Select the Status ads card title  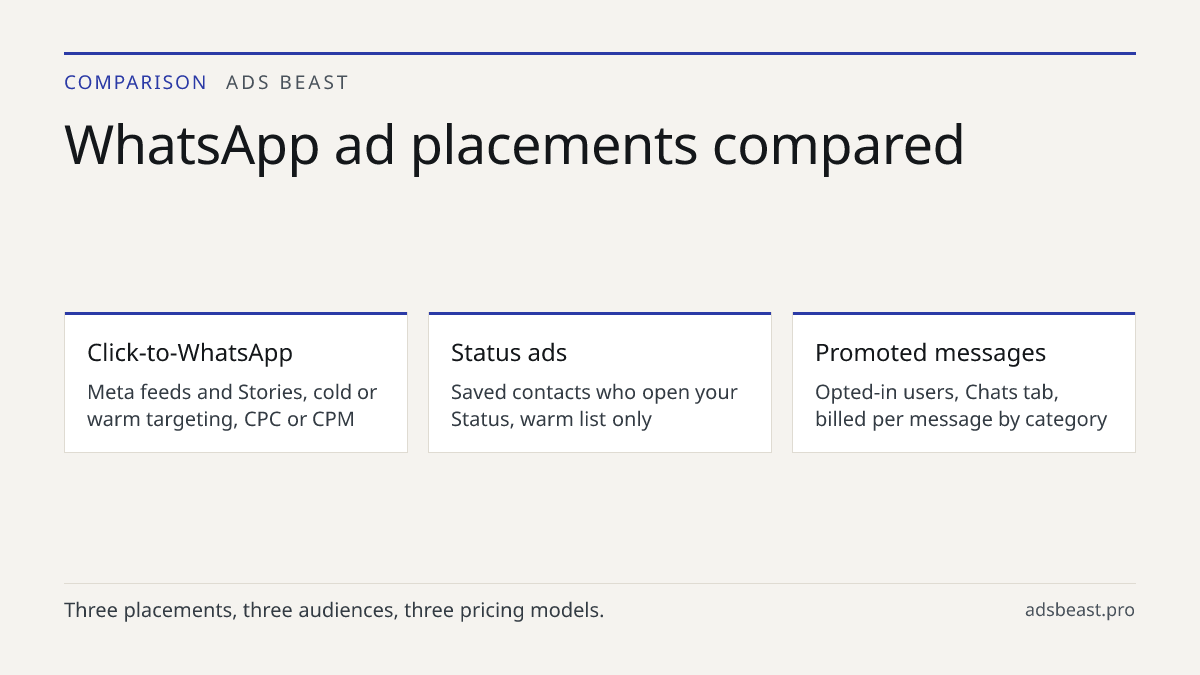[x=509, y=353]
